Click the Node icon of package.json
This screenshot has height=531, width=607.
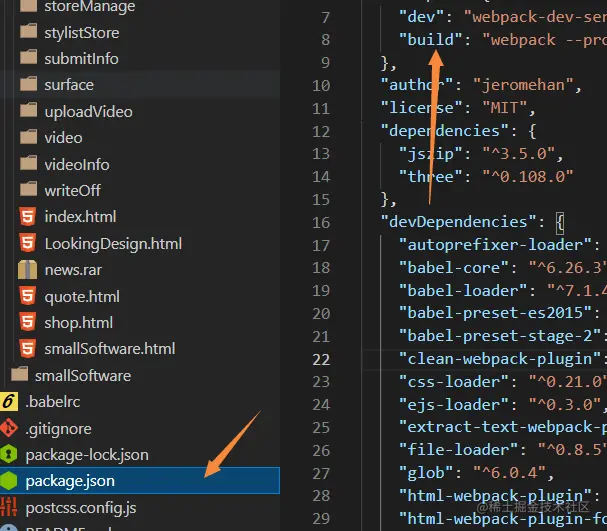pos(9,481)
